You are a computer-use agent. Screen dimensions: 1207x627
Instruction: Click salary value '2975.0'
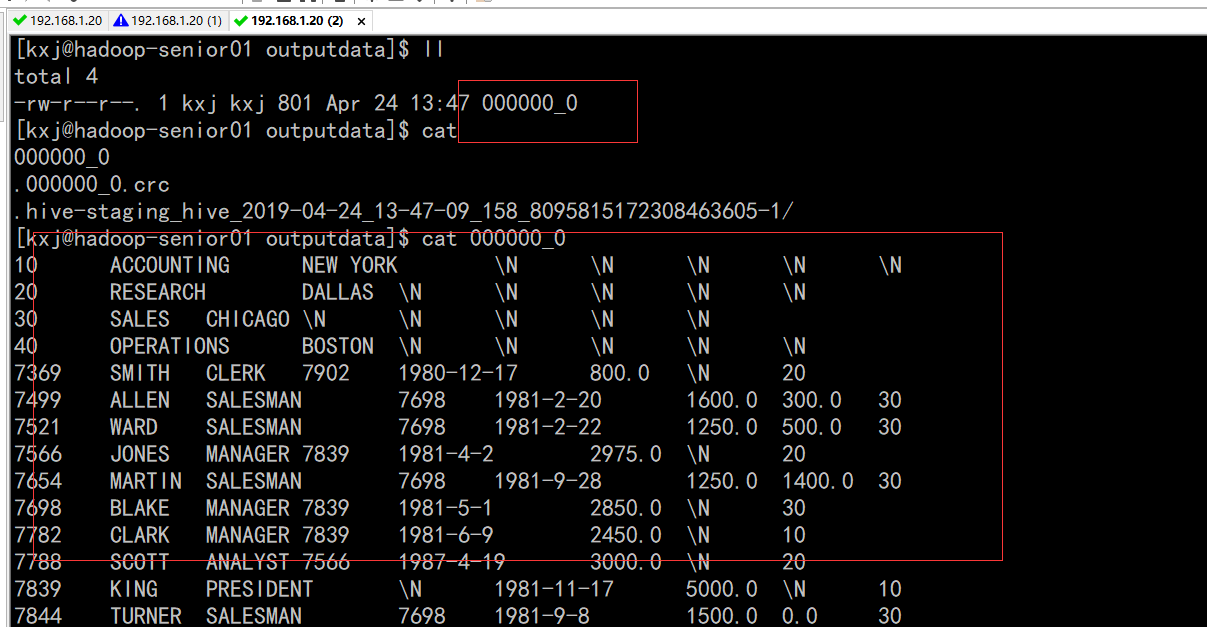pyautogui.click(x=626, y=454)
